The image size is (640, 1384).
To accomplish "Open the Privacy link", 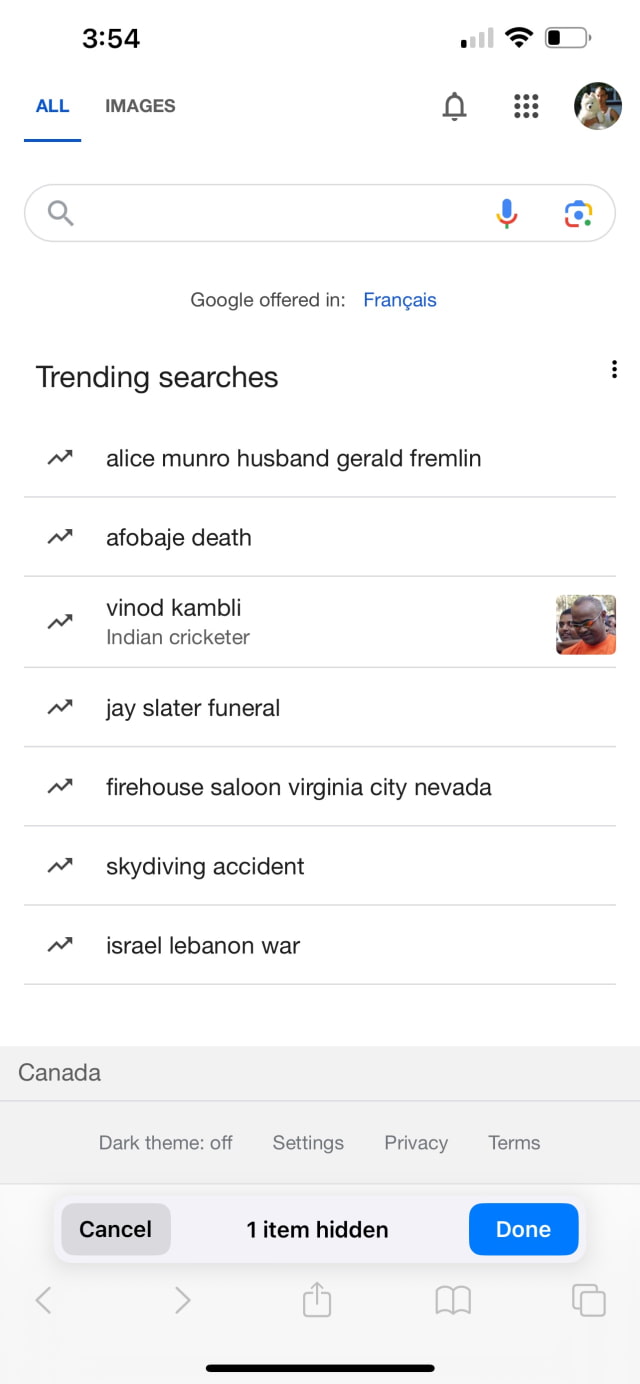I will (416, 1143).
